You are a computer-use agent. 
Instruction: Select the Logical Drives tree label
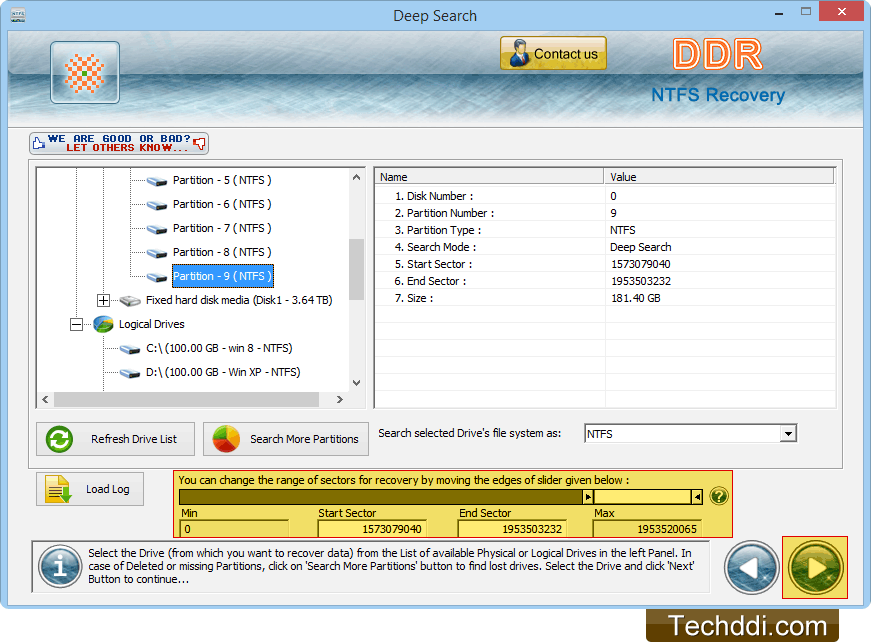(152, 324)
